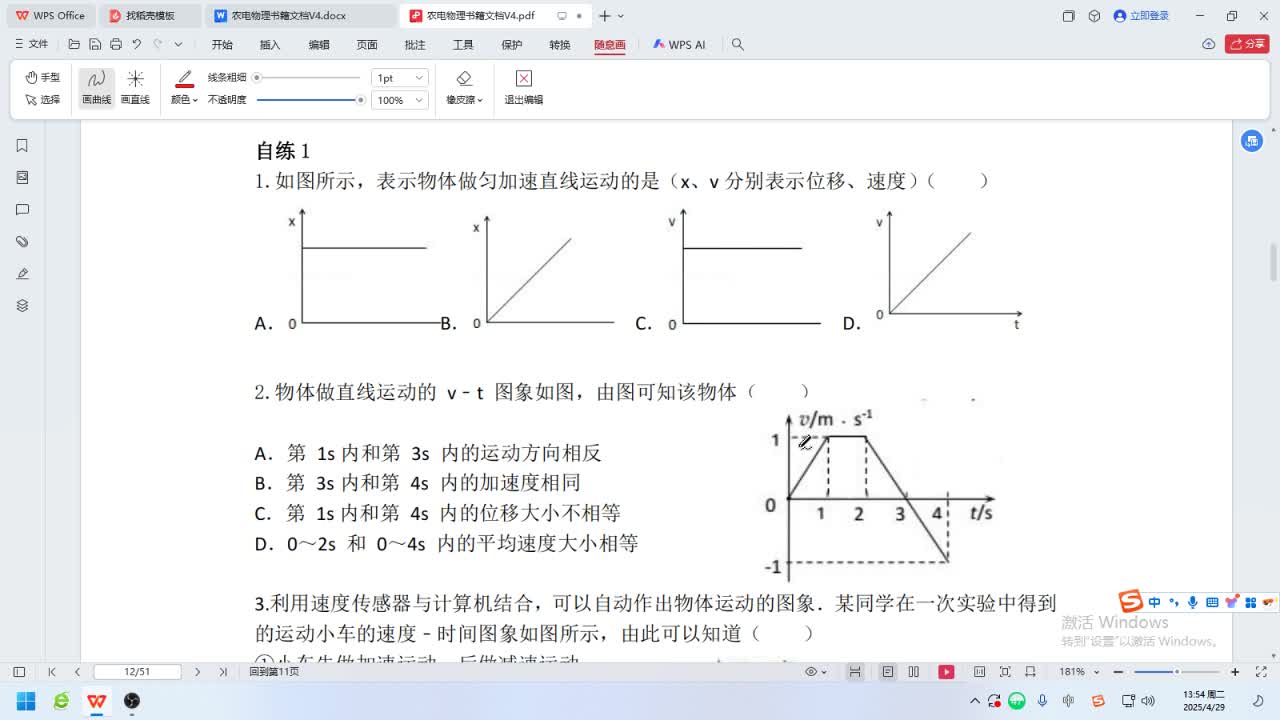1280x720 pixels.
Task: Switch to the 页面 ribbon tab
Action: coord(367,45)
